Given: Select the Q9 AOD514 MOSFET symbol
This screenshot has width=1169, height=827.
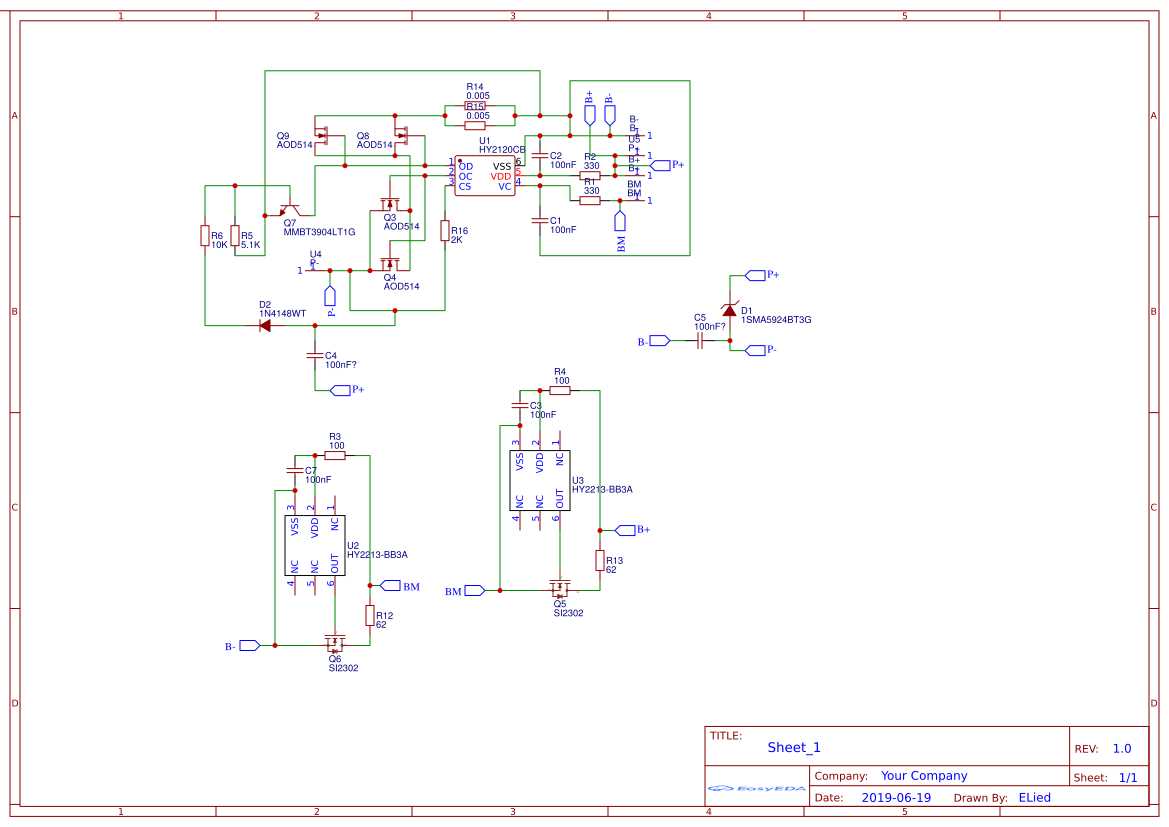Looking at the screenshot, I should click(323, 136).
